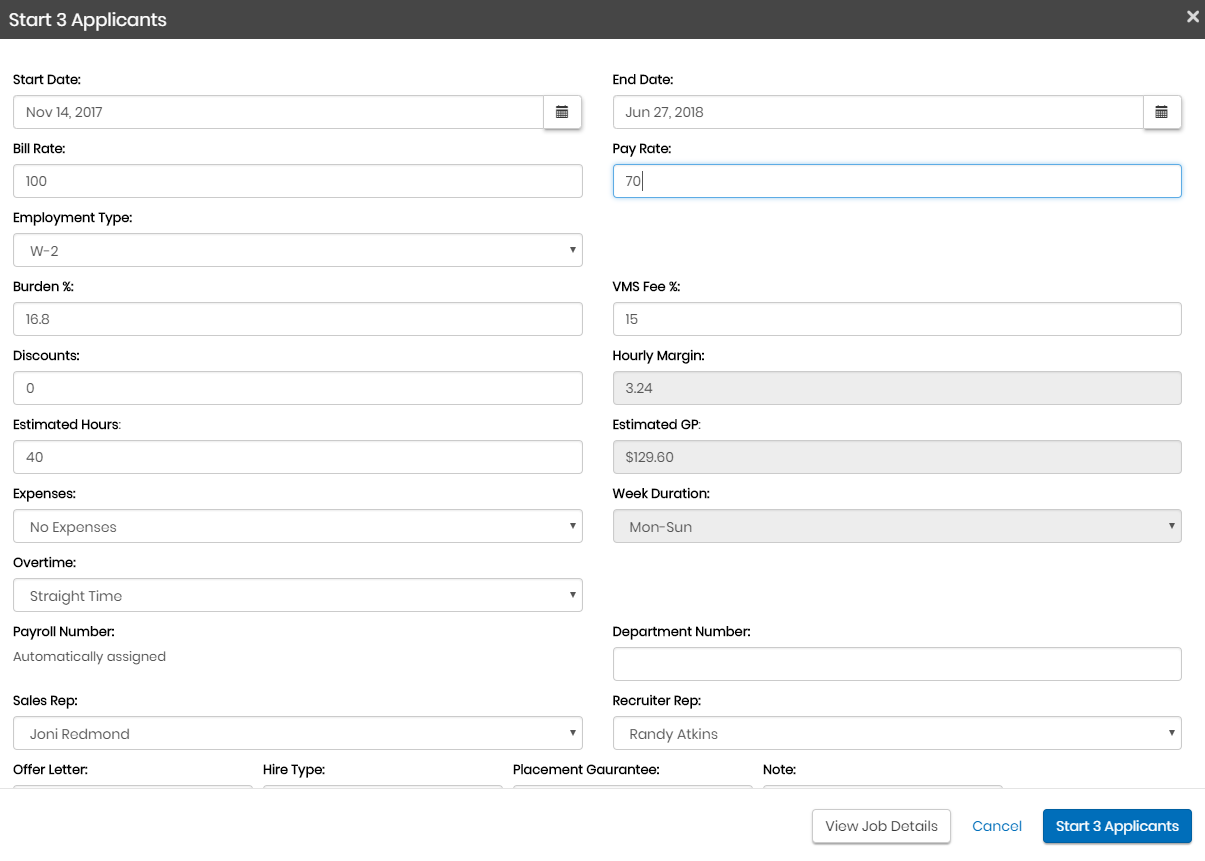The height and width of the screenshot is (861, 1205).
Task: Click the Week Duration dropdown
Action: 896,526
